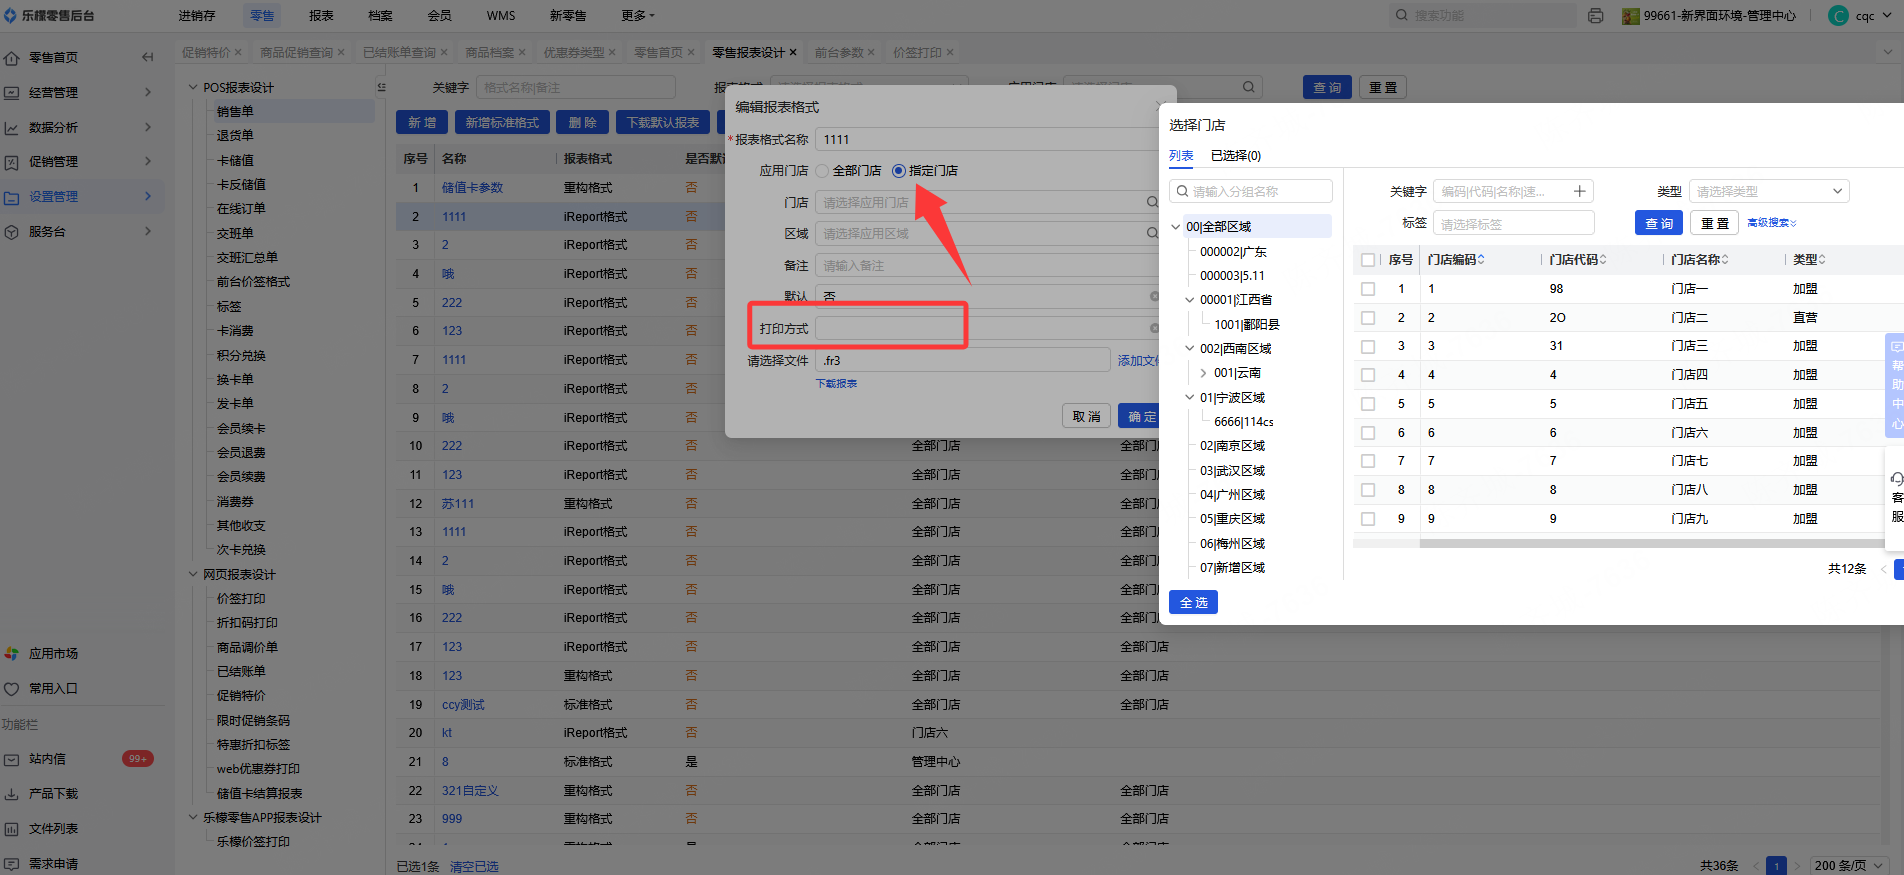Screen dimensions: 1904x875
Task: Open 站内信 mail icon
Action: (12, 759)
